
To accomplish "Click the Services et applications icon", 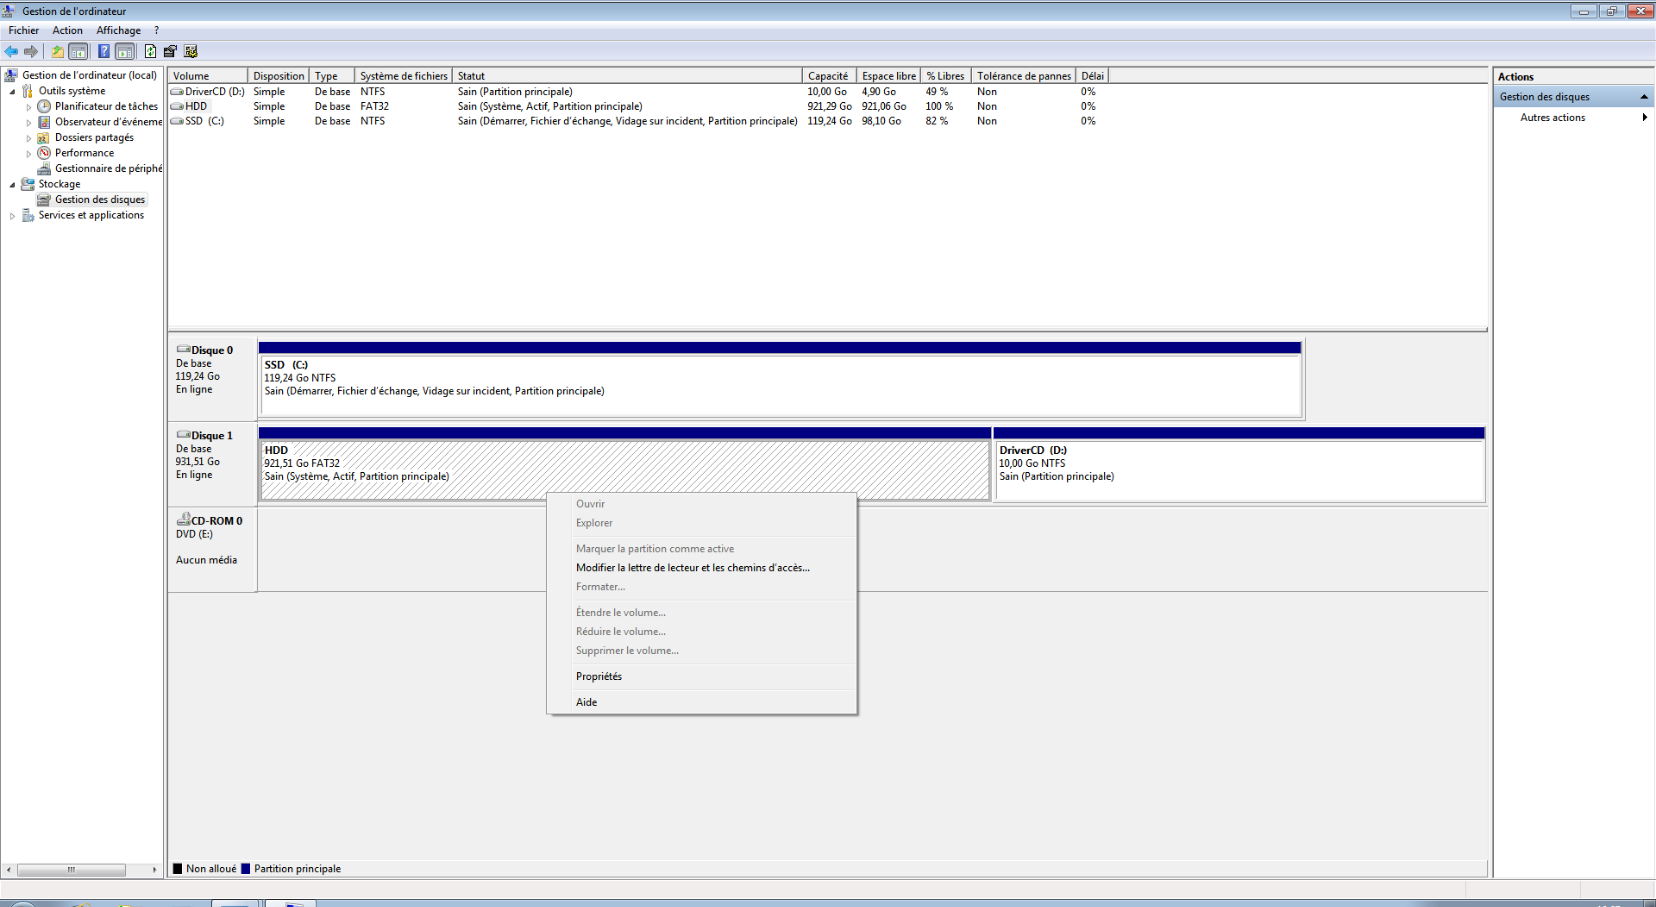I will click(28, 215).
